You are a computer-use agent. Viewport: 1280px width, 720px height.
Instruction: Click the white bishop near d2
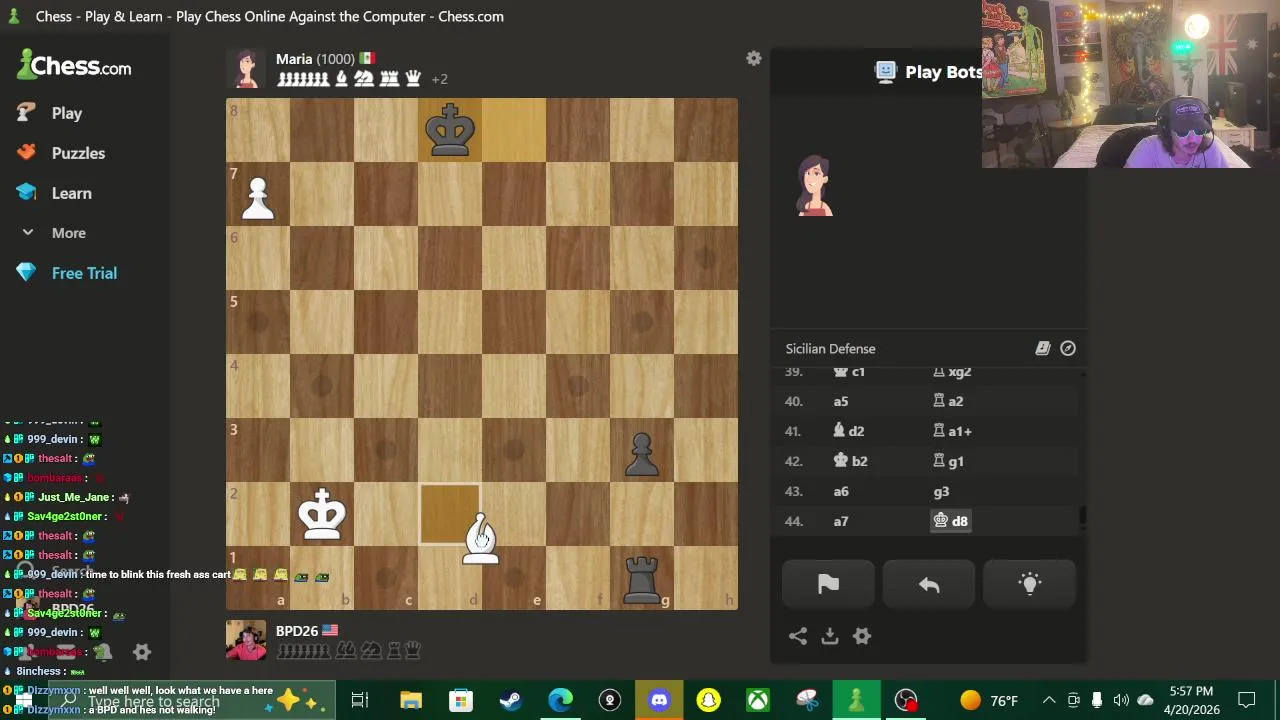480,538
